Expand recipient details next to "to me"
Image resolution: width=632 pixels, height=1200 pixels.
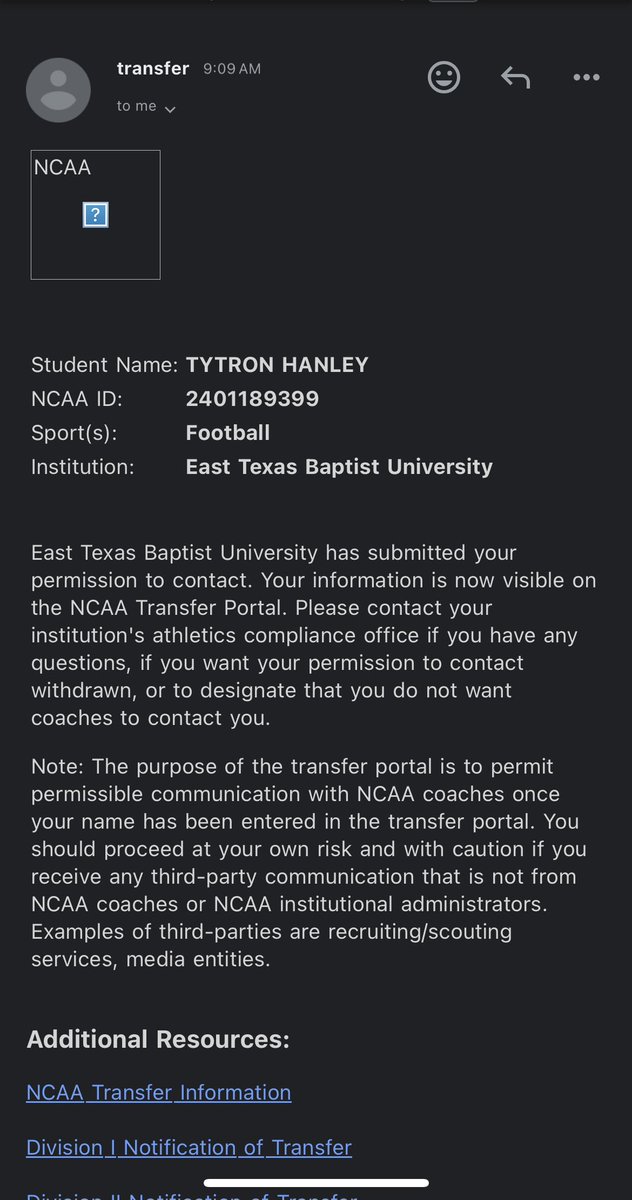[x=170, y=109]
